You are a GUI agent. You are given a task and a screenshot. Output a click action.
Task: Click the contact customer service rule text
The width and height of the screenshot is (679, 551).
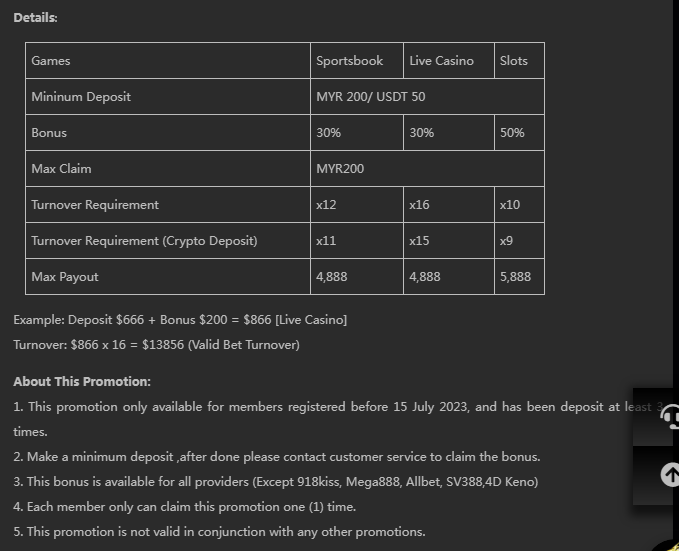point(277,457)
